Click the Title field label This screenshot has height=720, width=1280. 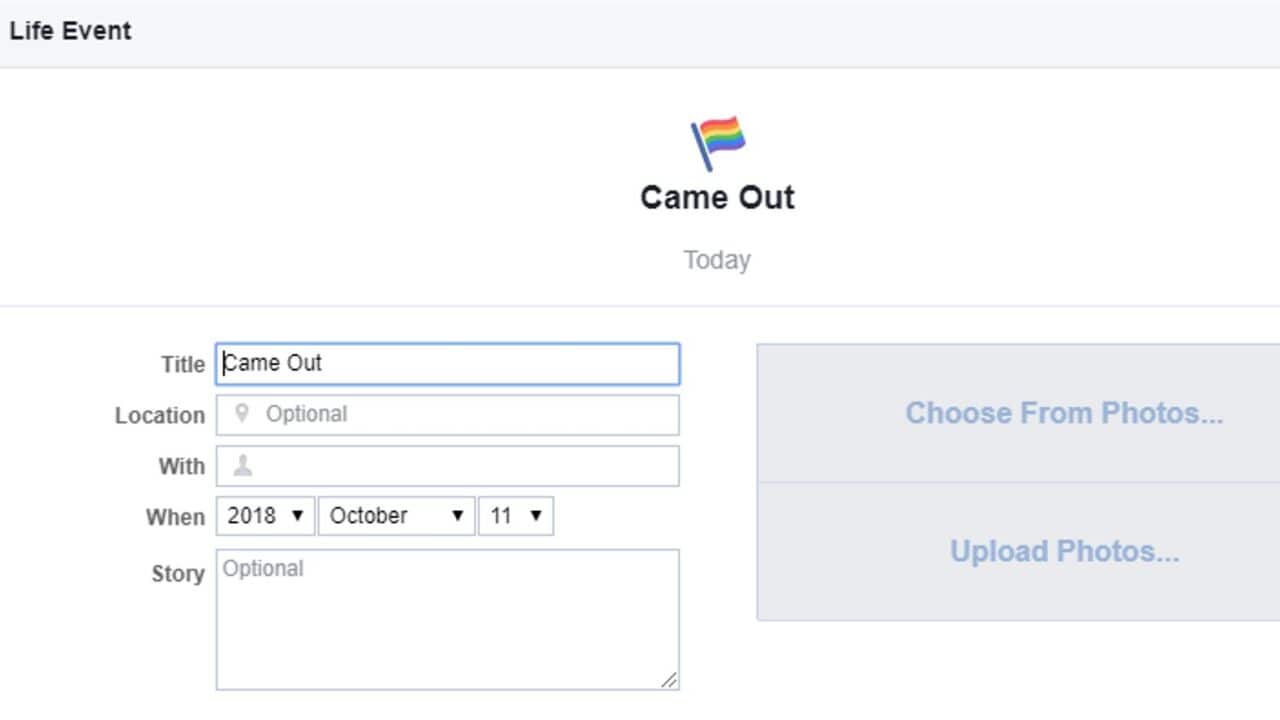[182, 364]
